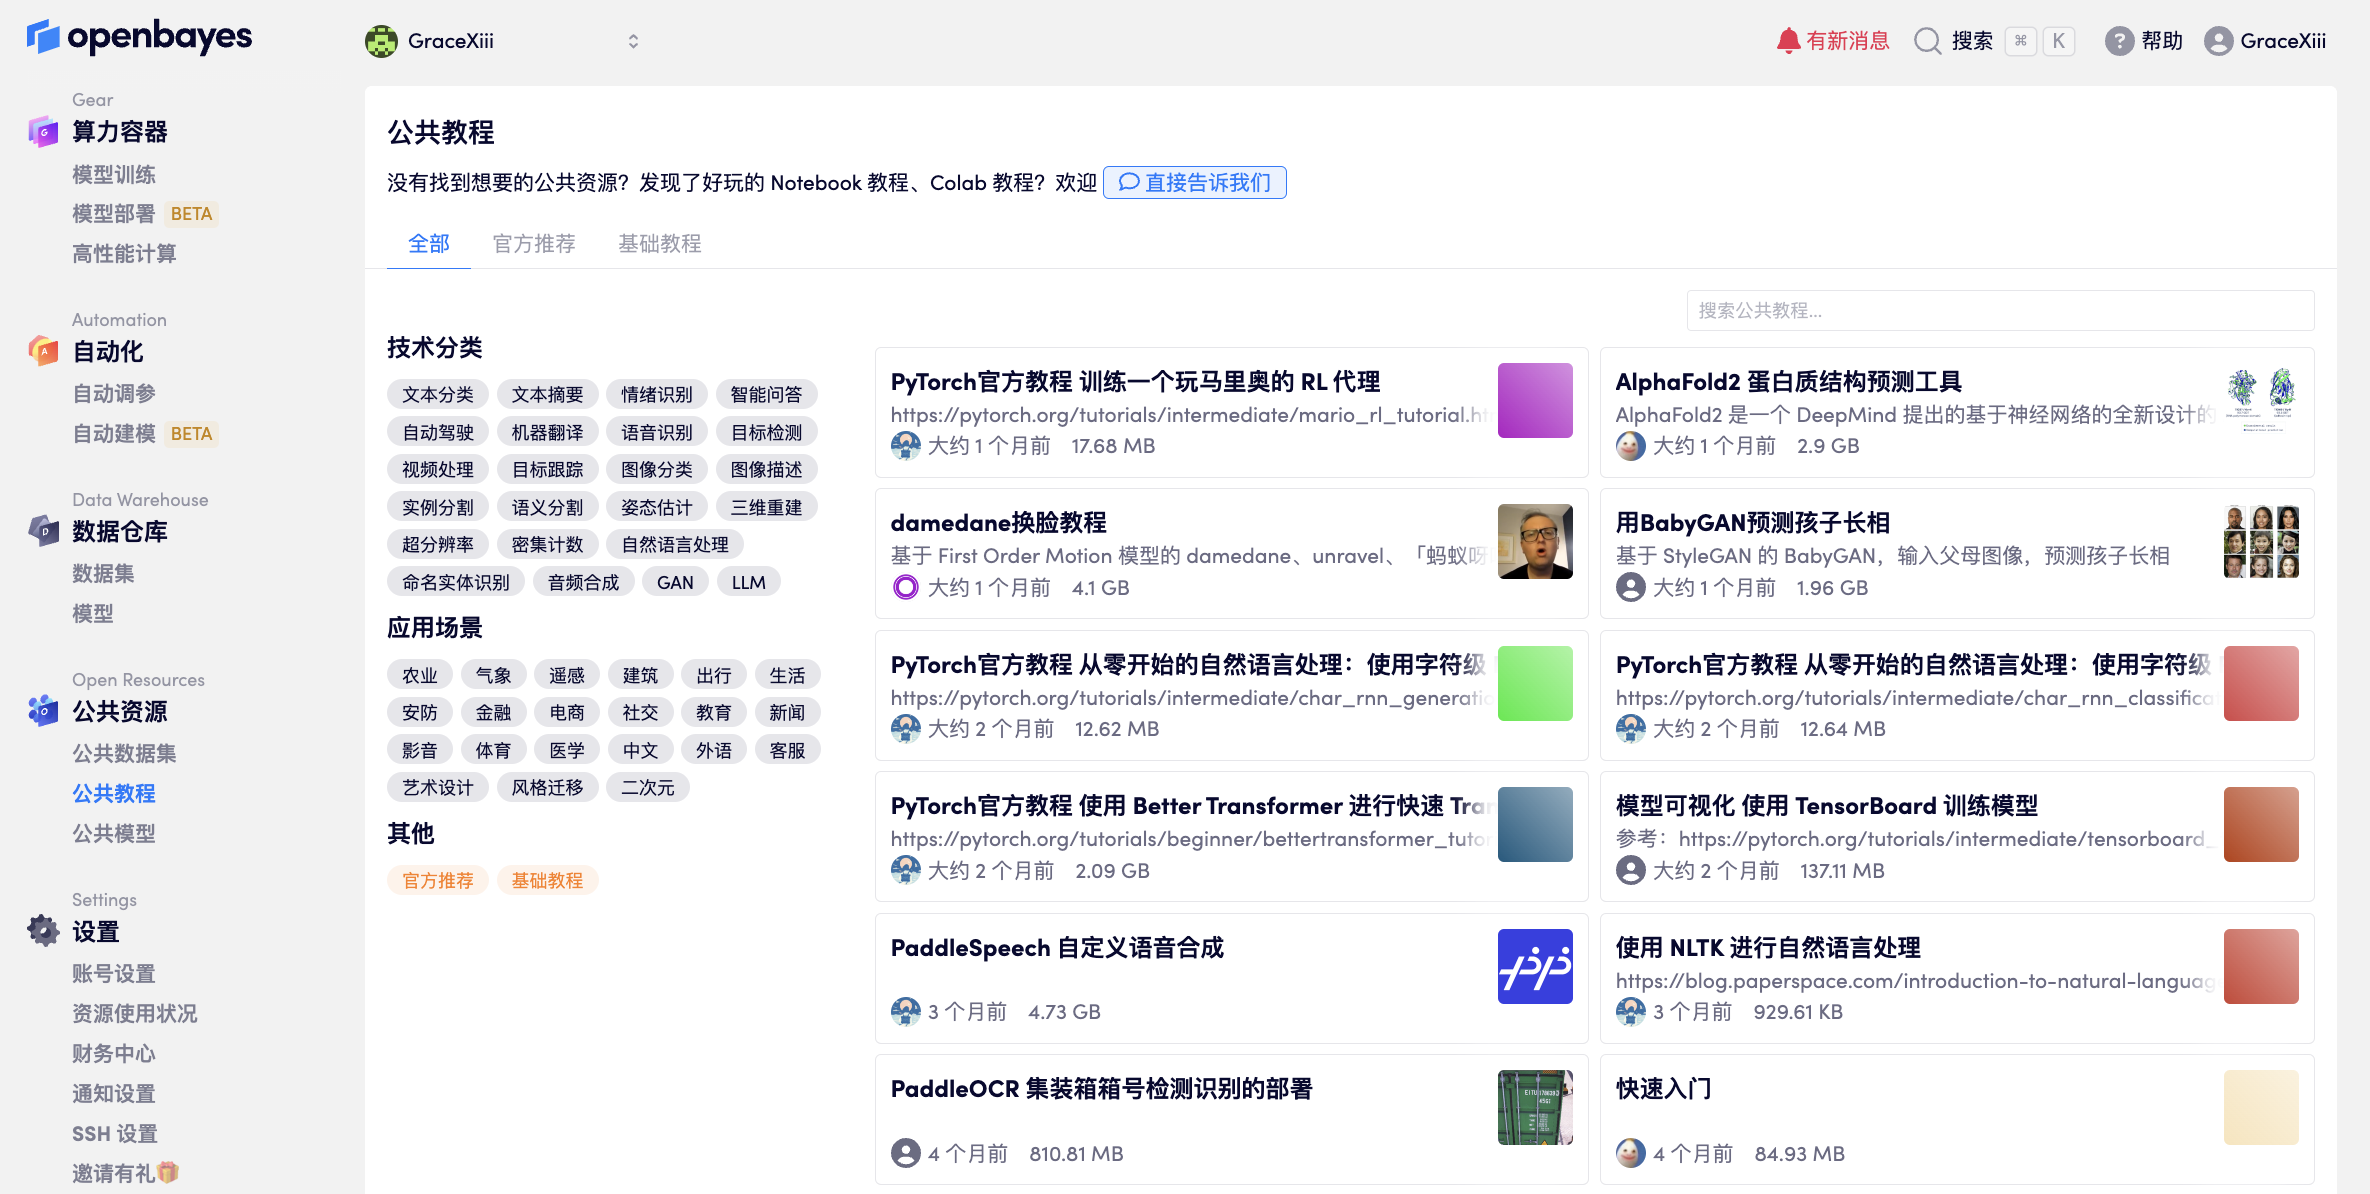Filter by orange 官方推荐 tag
Viewport: 2370px width, 1194px height.
tap(438, 881)
